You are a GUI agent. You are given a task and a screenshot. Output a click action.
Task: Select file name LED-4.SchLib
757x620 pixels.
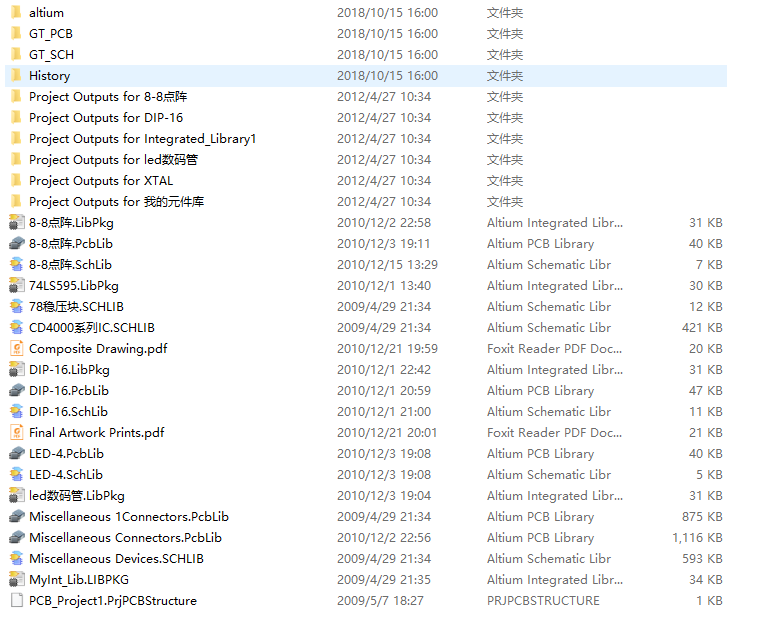[x=66, y=475]
